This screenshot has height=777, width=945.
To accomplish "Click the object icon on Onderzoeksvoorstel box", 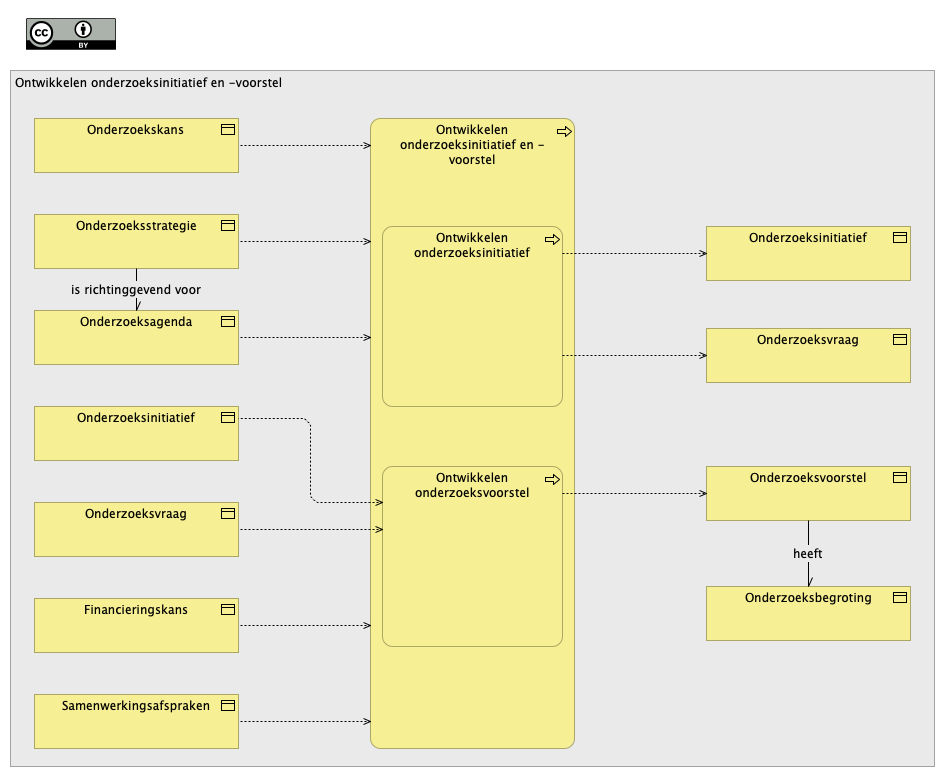I will 900,477.
